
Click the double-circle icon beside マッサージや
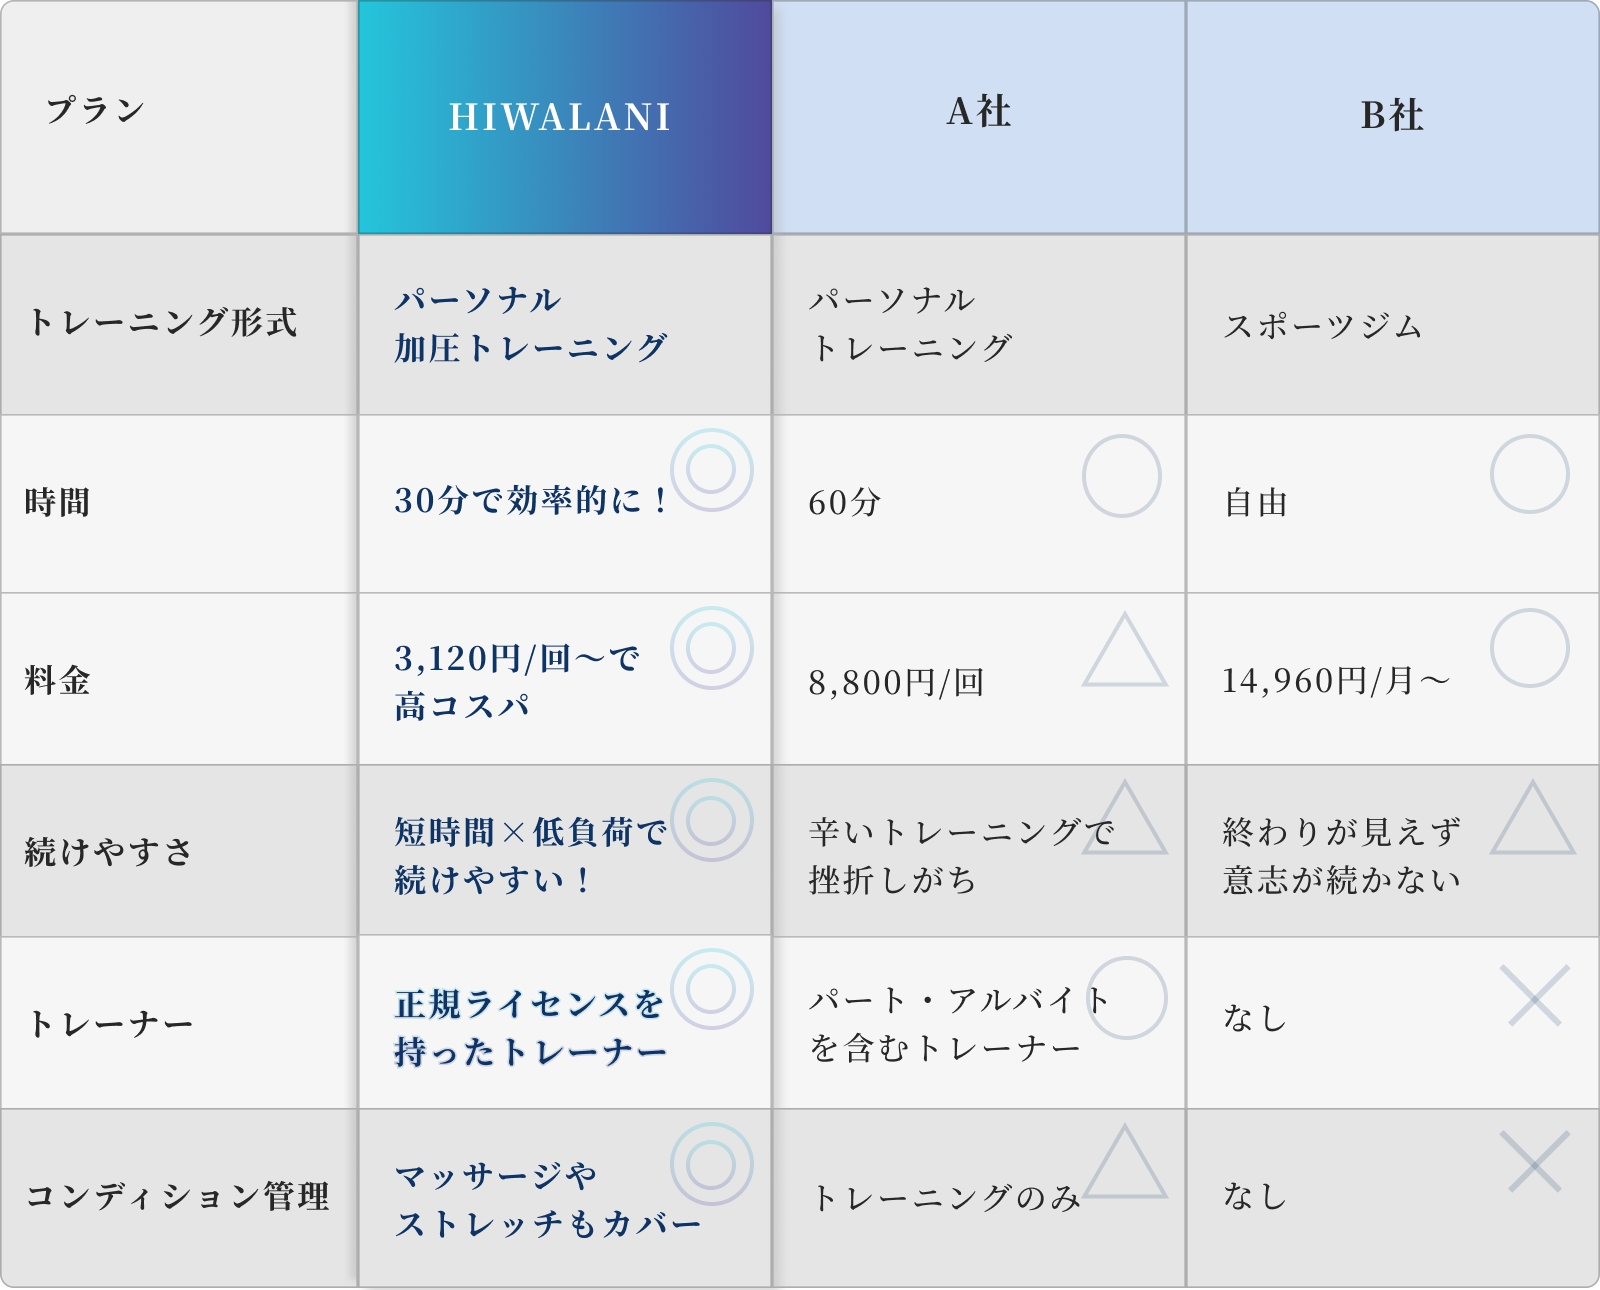click(x=711, y=1164)
